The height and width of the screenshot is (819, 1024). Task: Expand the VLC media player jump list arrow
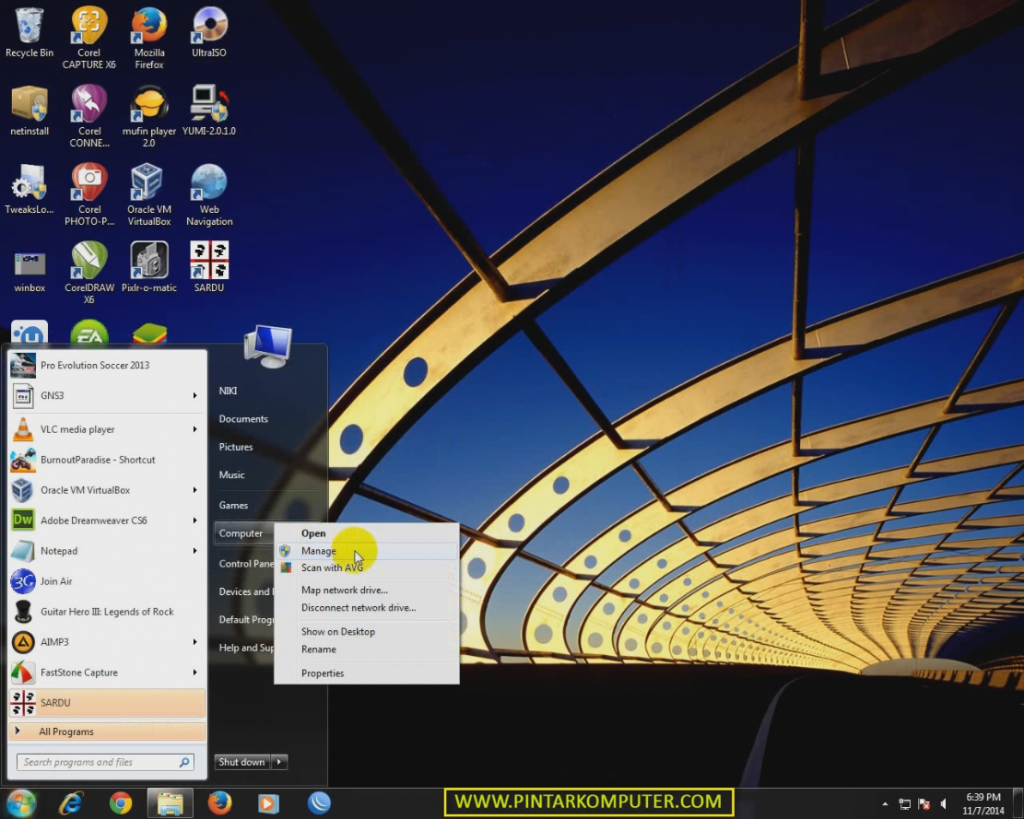pos(195,429)
